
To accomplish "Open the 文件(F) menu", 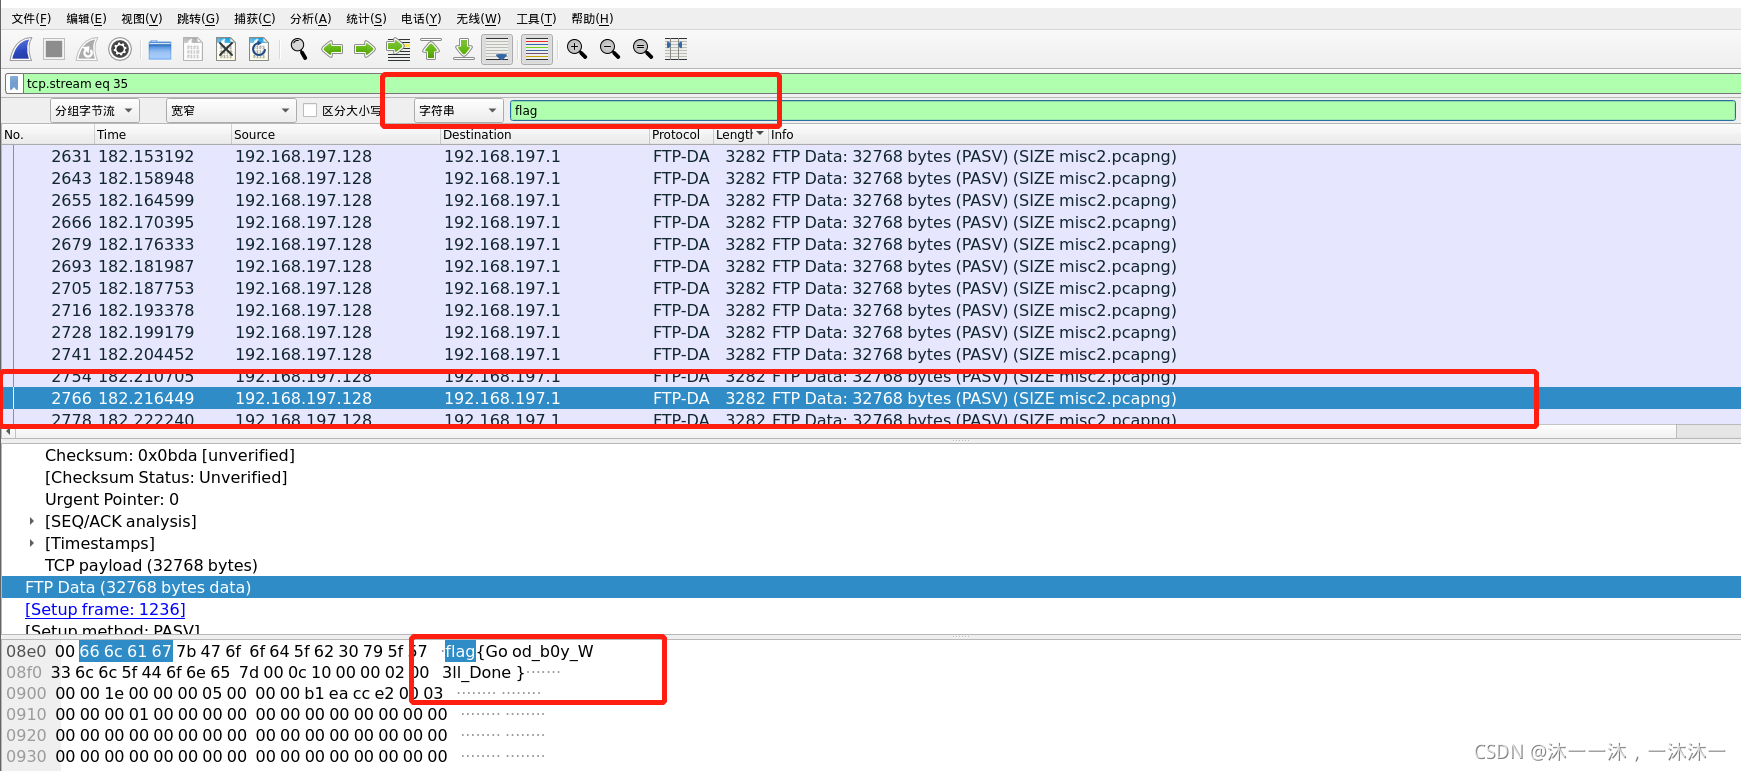I will [31, 19].
